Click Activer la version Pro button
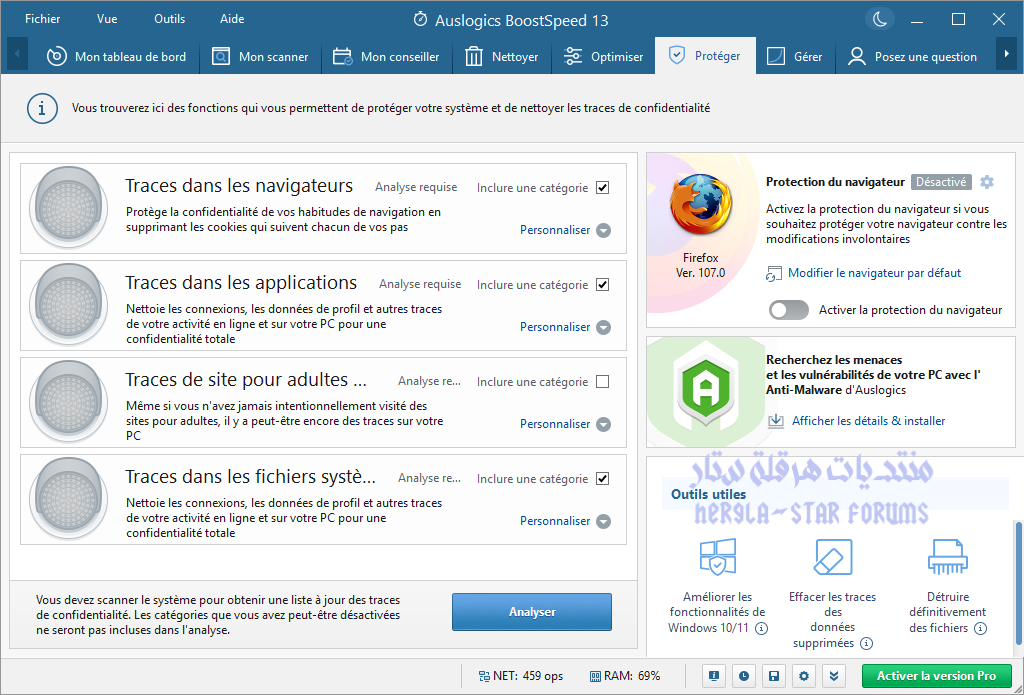1024x695 pixels. (x=936, y=676)
